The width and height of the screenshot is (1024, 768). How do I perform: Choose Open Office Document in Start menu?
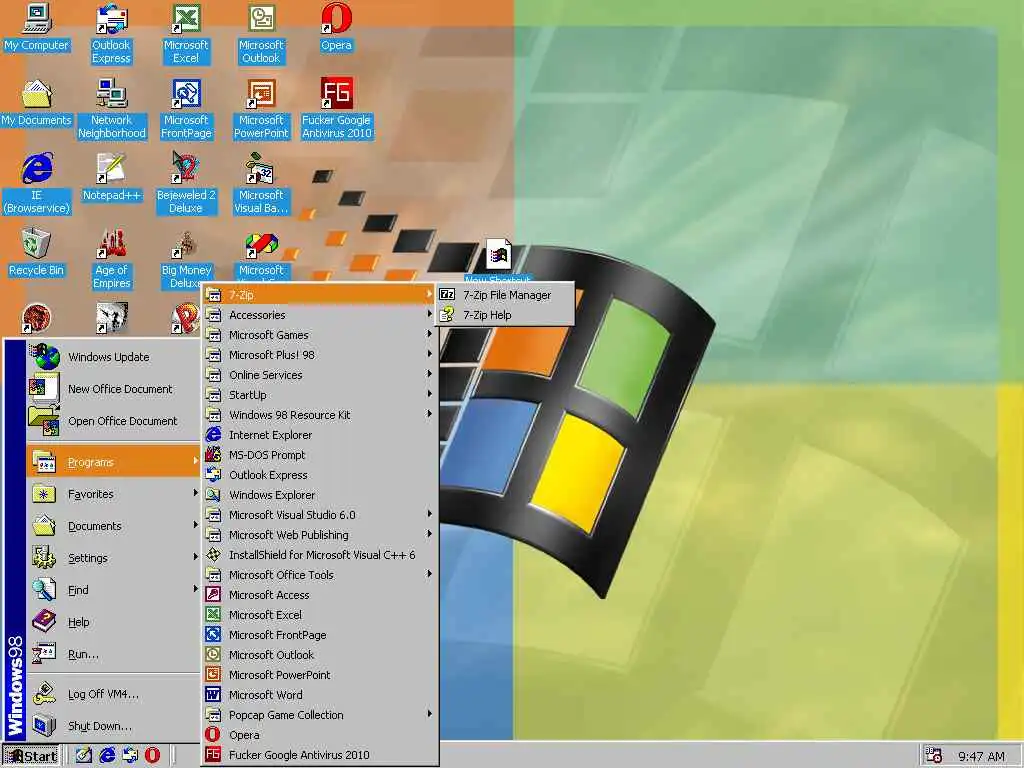pos(113,421)
